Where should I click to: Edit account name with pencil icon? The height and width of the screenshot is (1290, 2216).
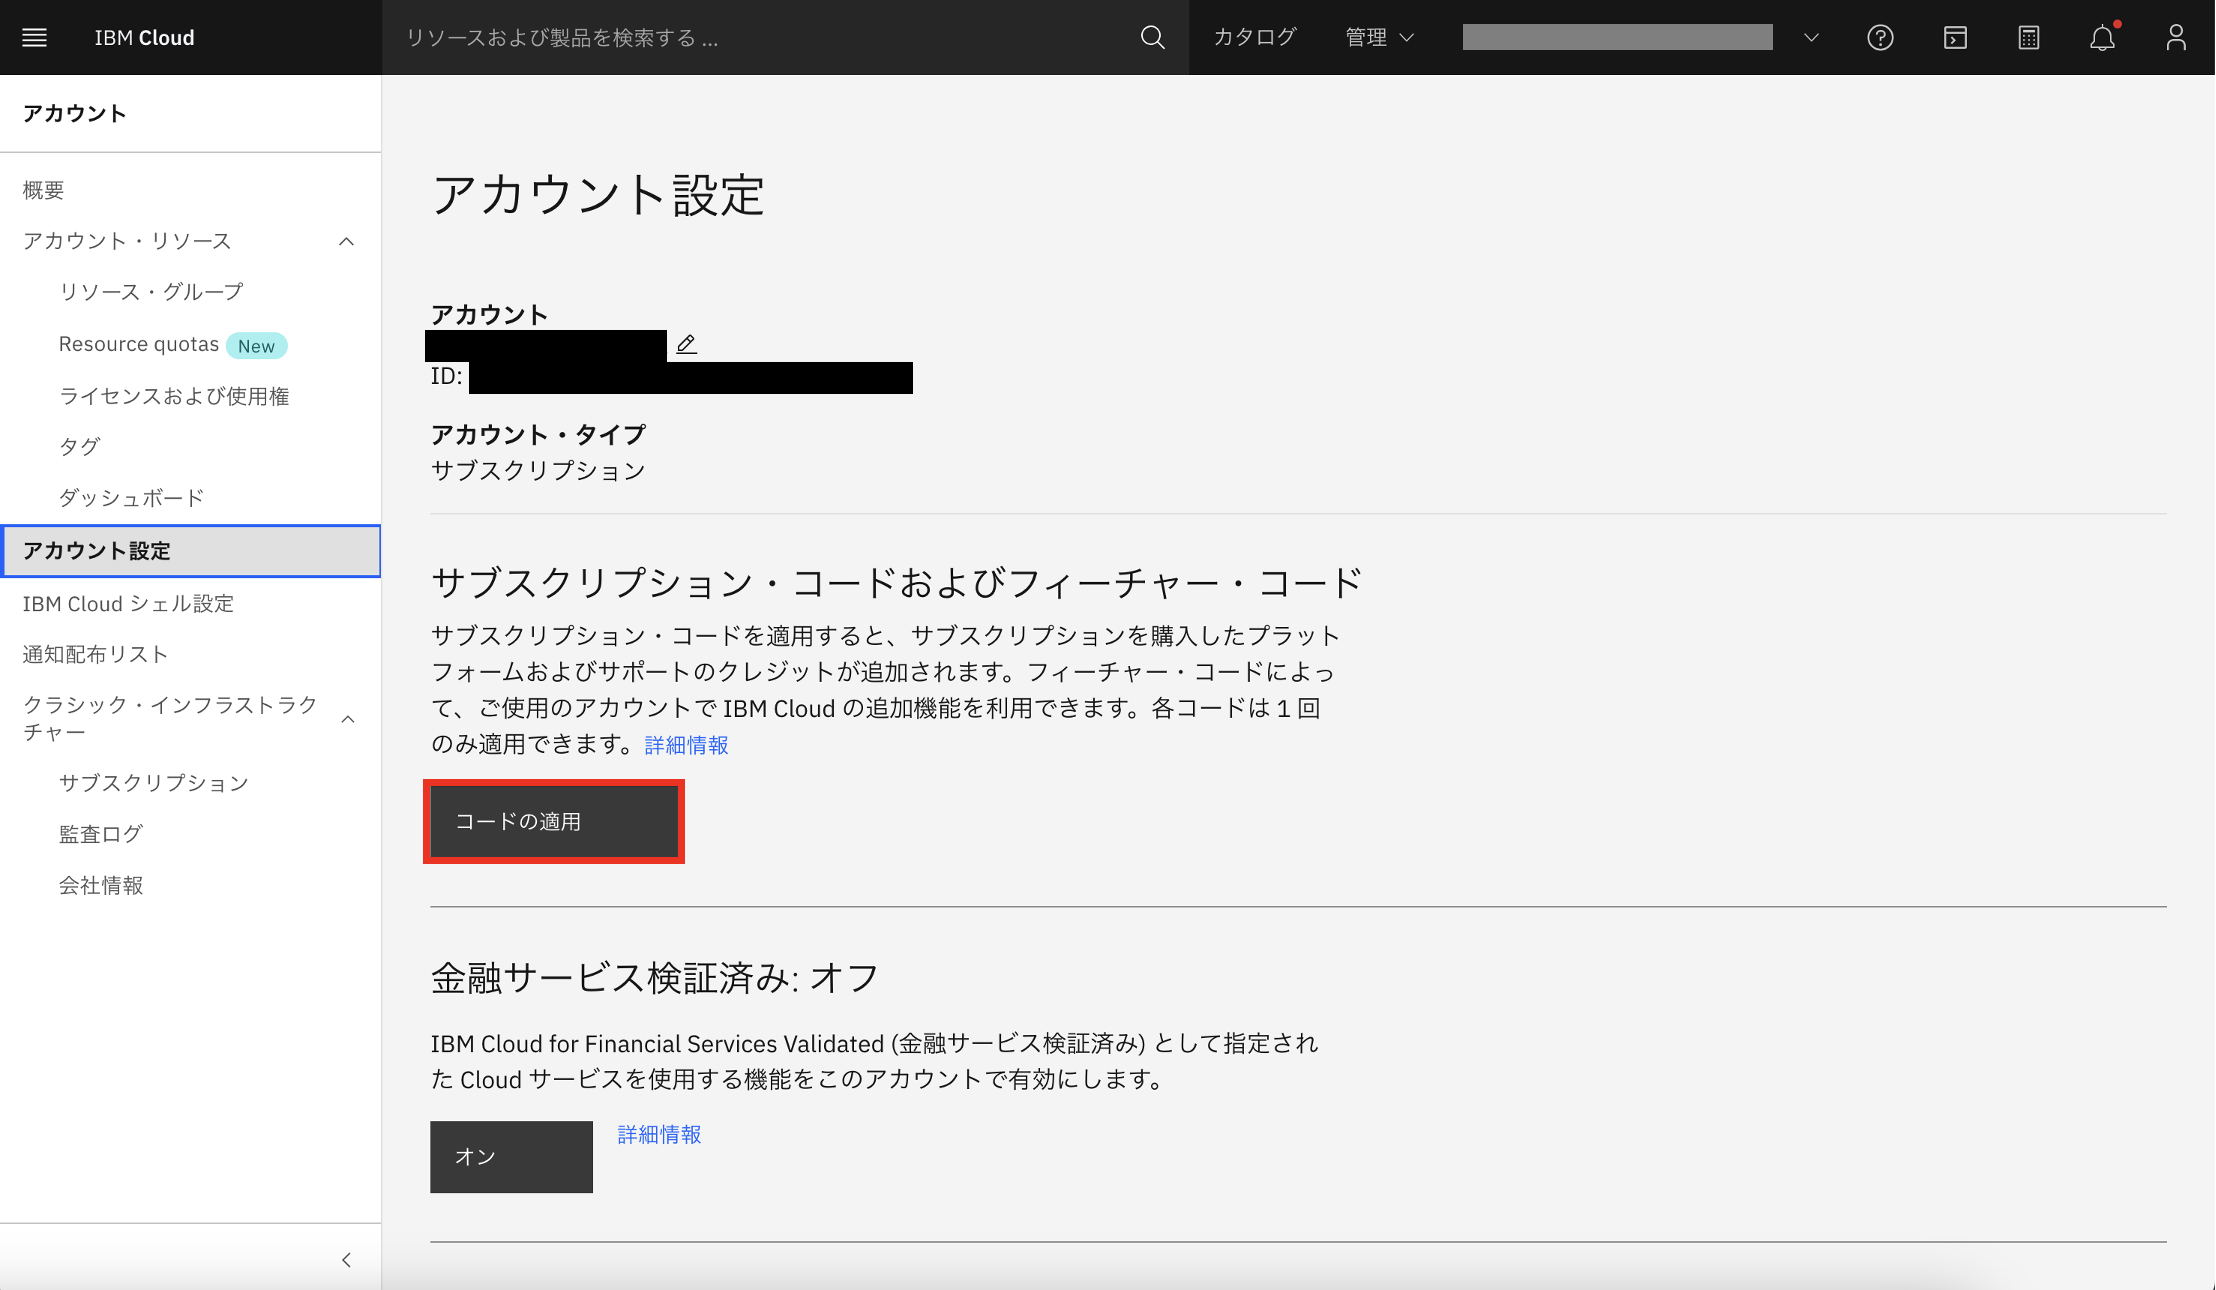tap(686, 344)
